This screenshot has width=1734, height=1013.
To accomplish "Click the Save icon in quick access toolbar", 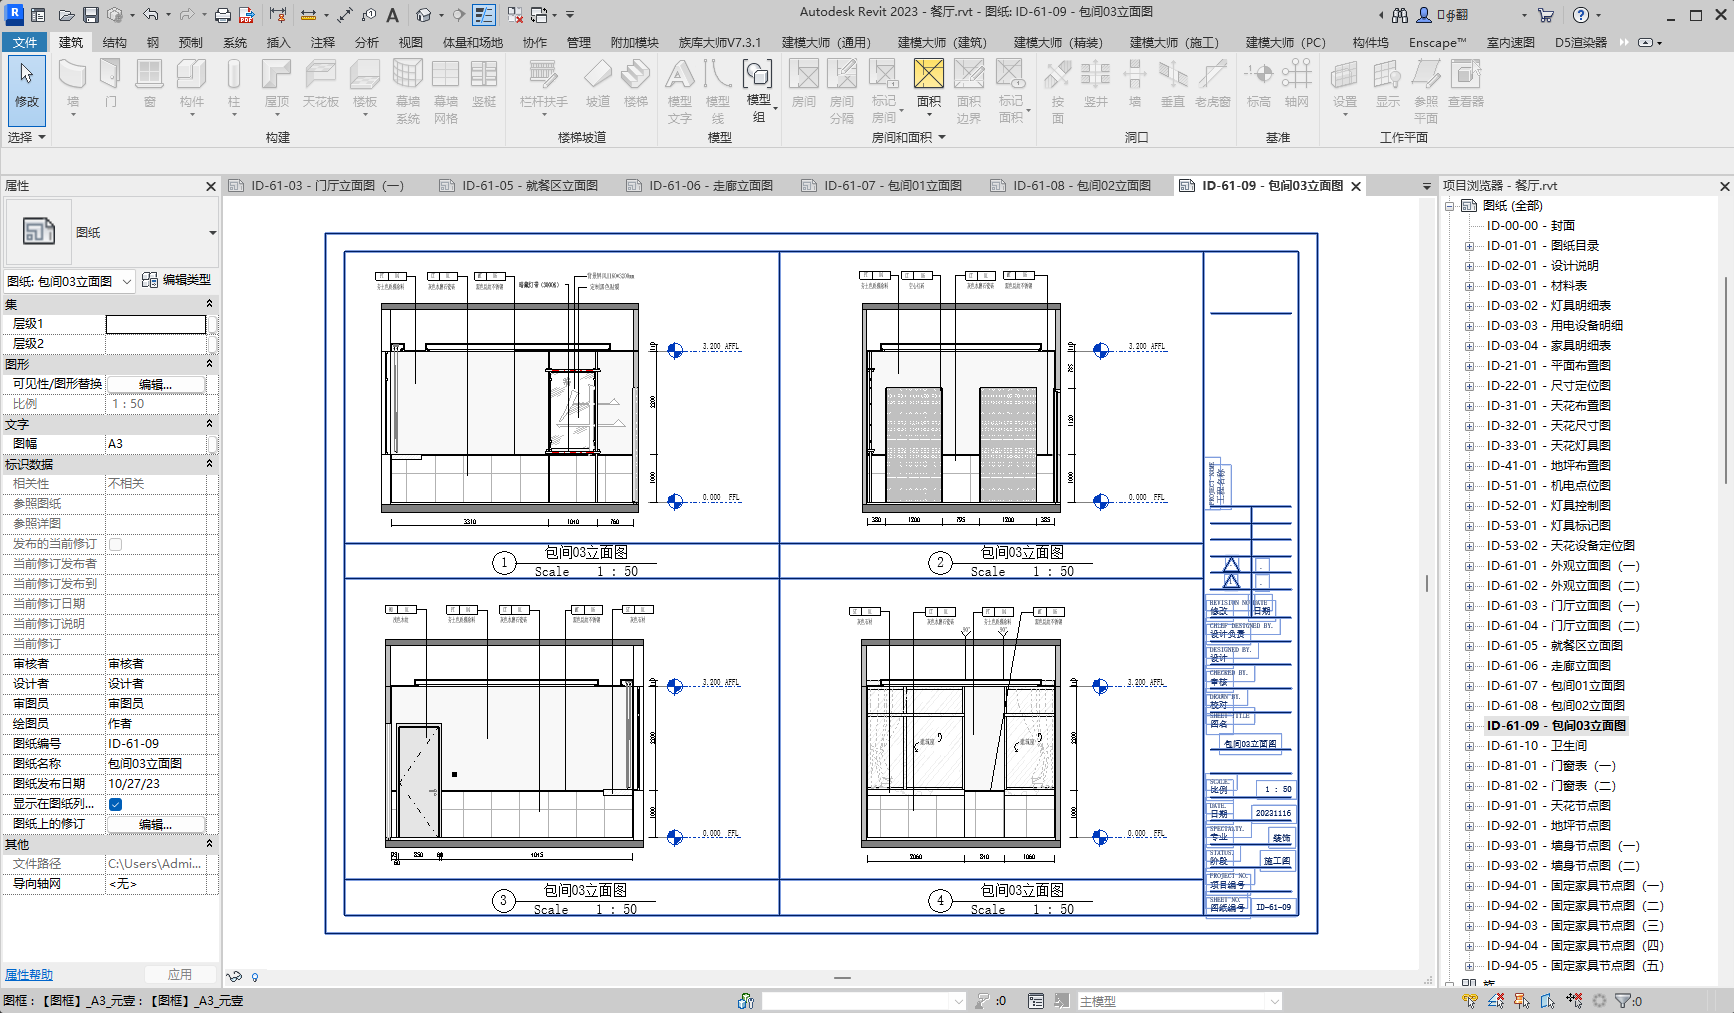I will point(91,15).
